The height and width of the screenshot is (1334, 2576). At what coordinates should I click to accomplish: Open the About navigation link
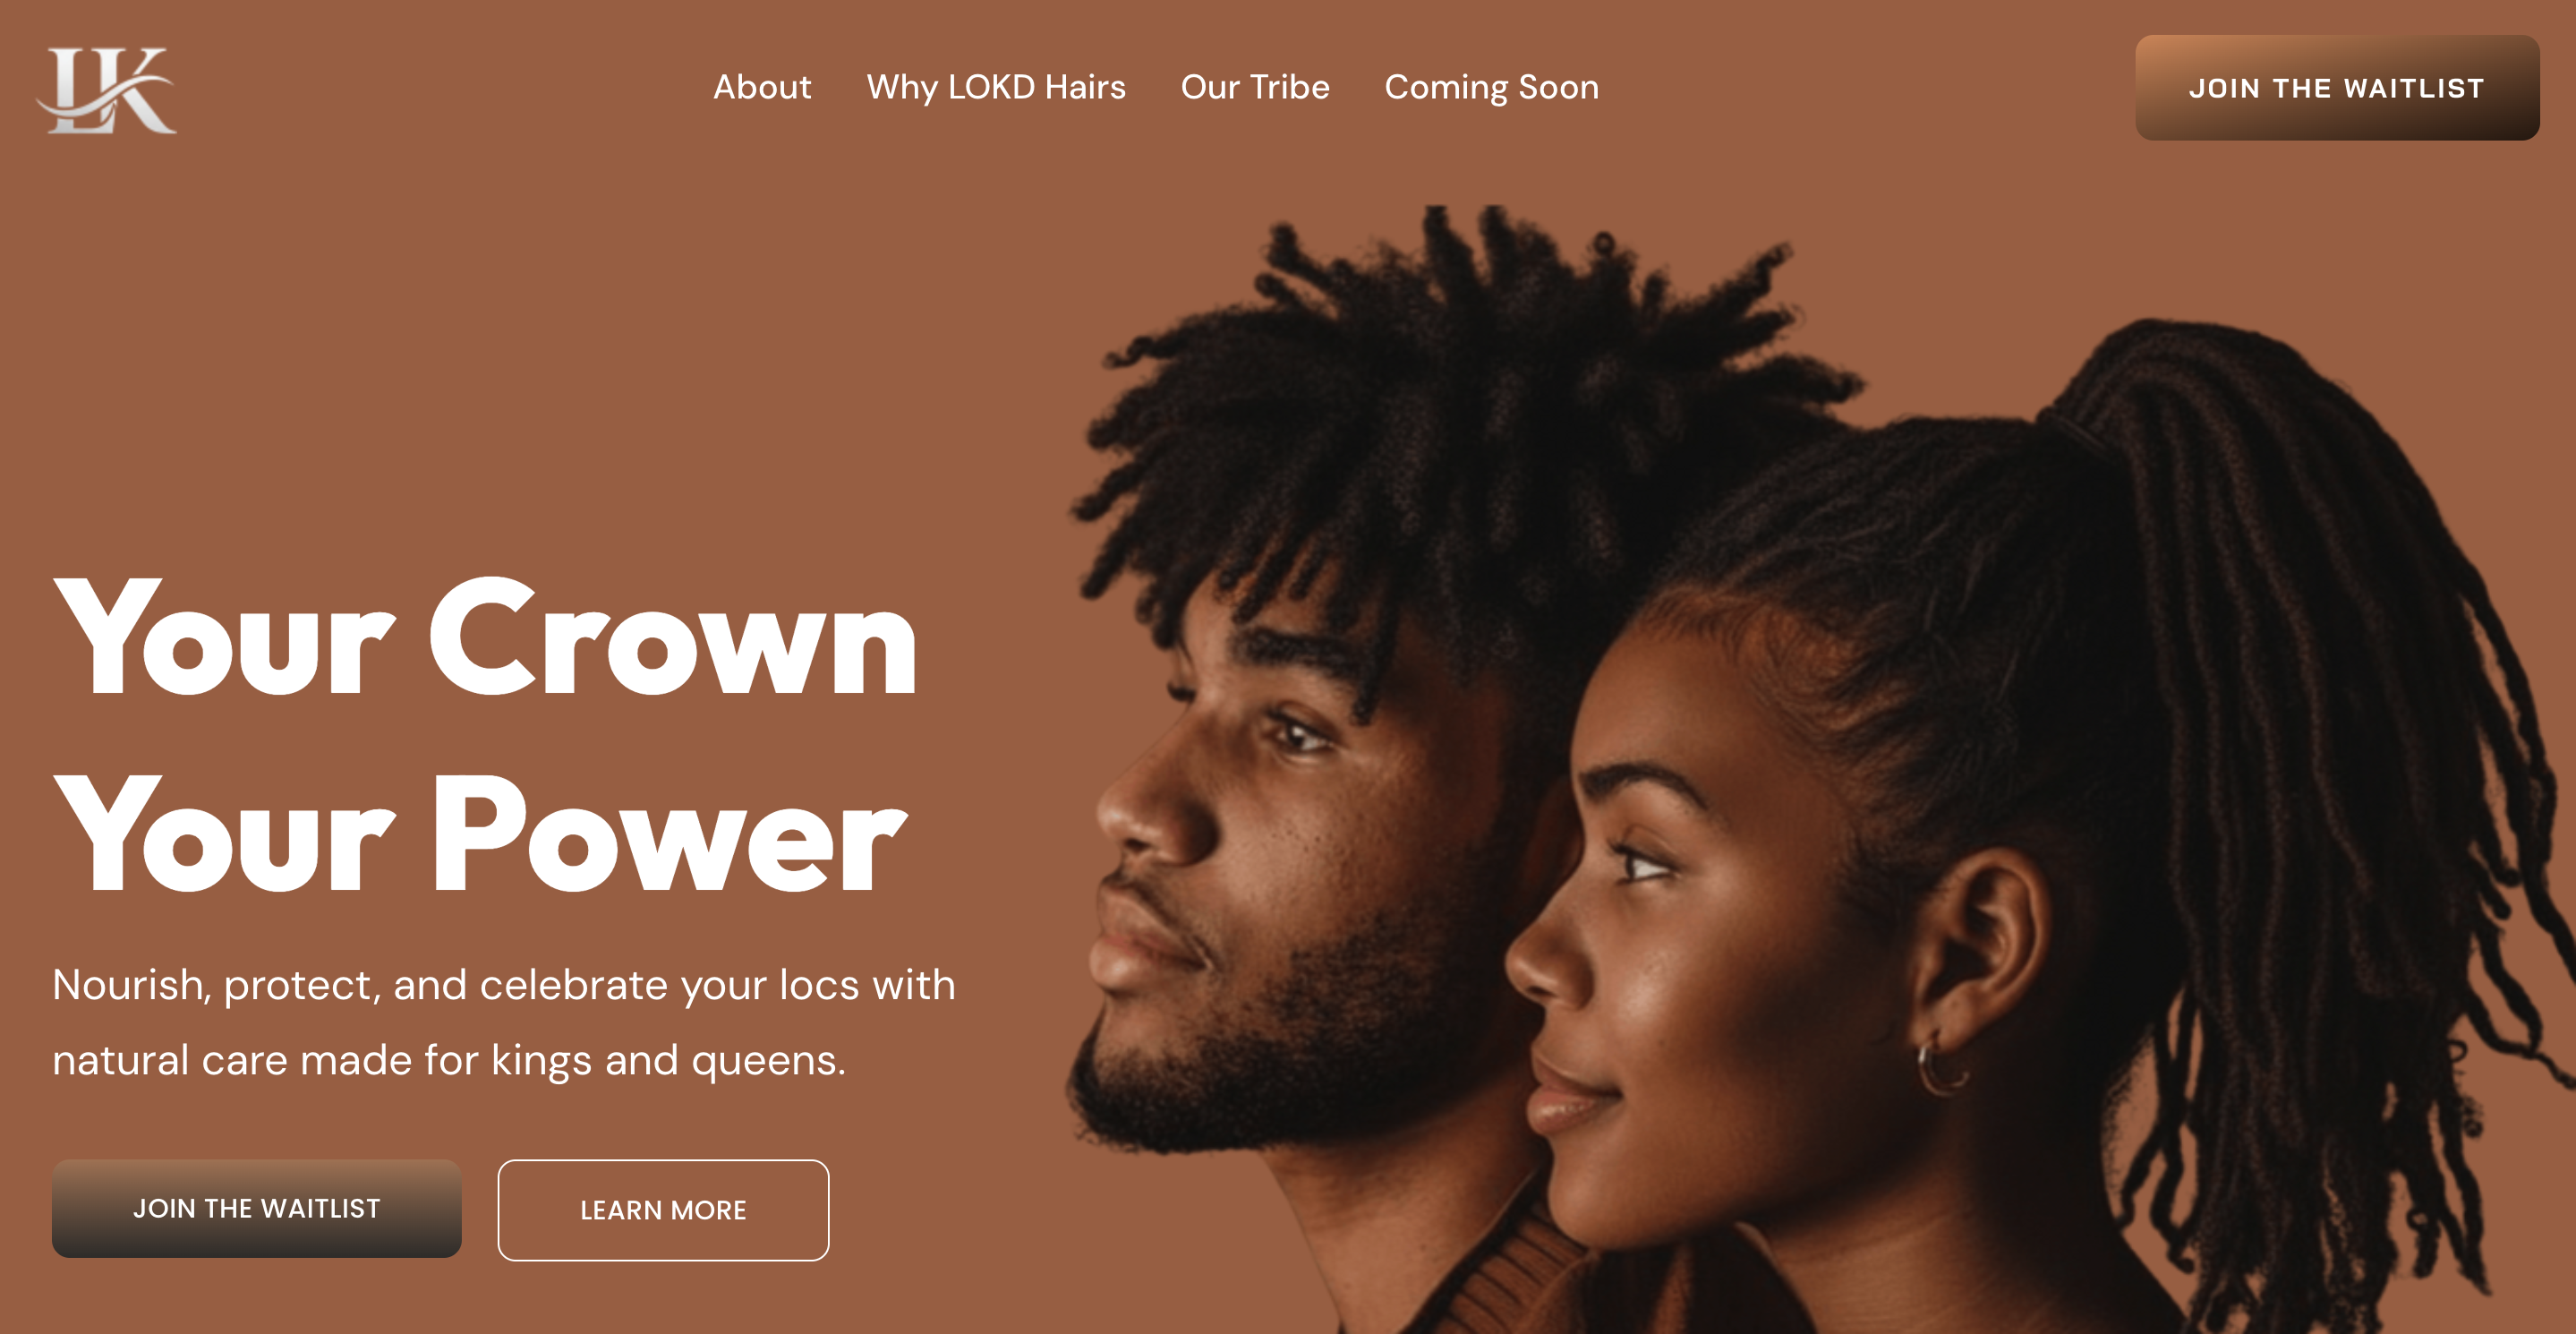pos(762,87)
